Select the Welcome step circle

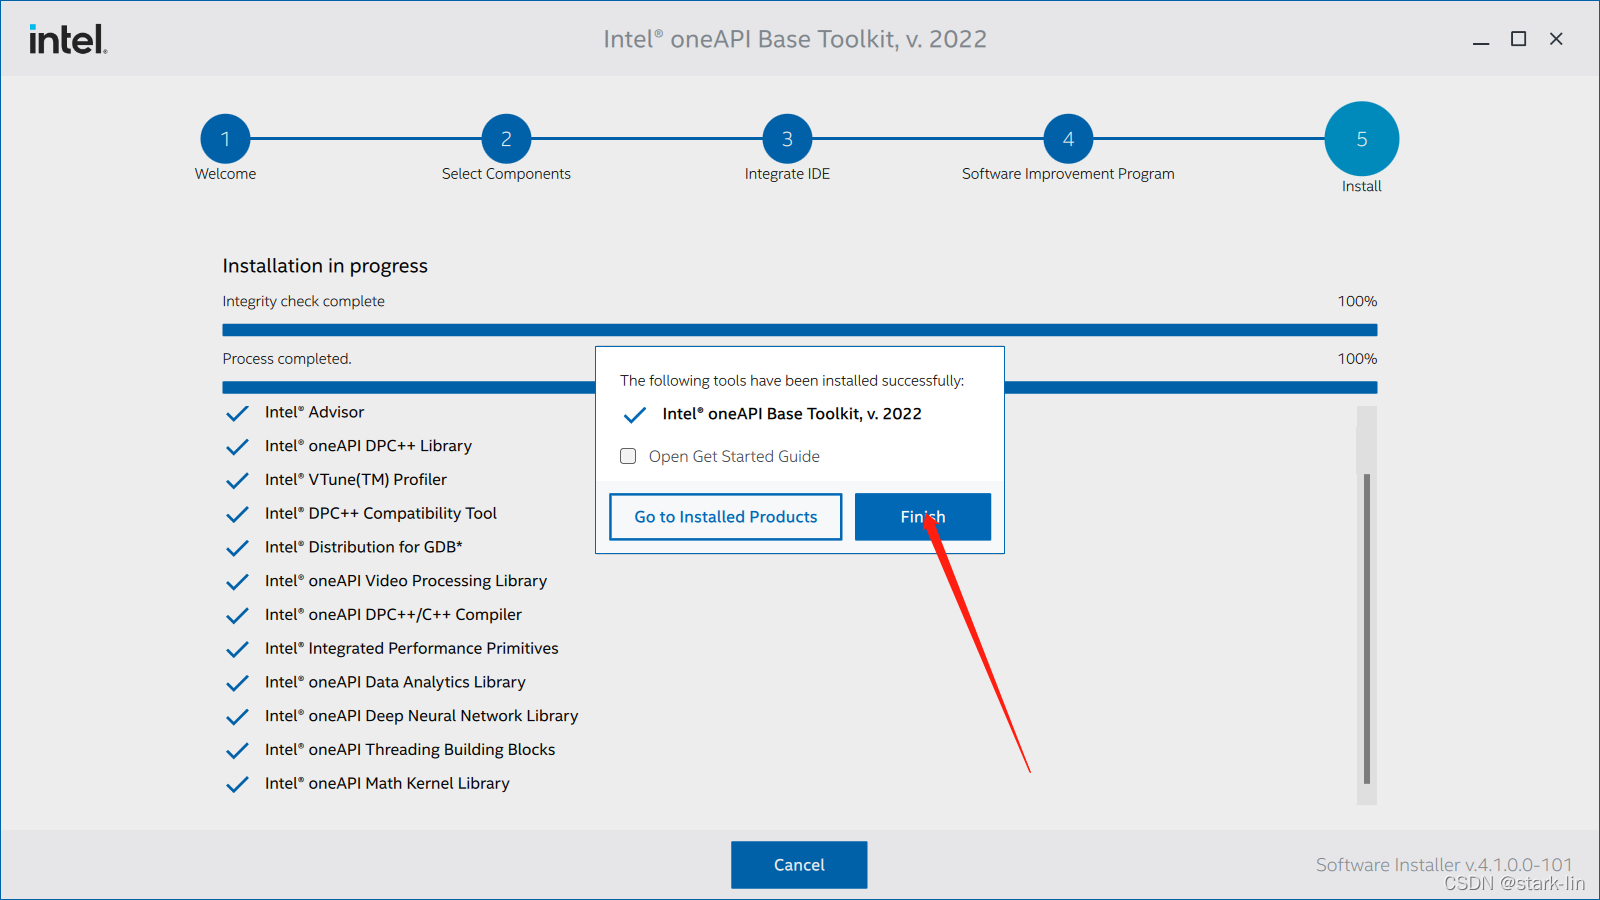[x=225, y=139]
